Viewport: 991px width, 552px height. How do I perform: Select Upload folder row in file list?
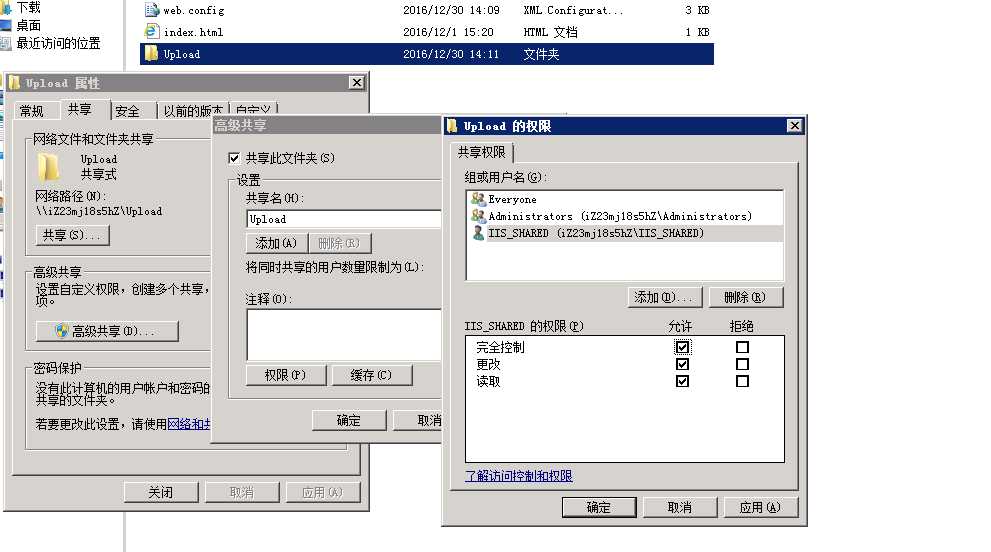(427, 54)
